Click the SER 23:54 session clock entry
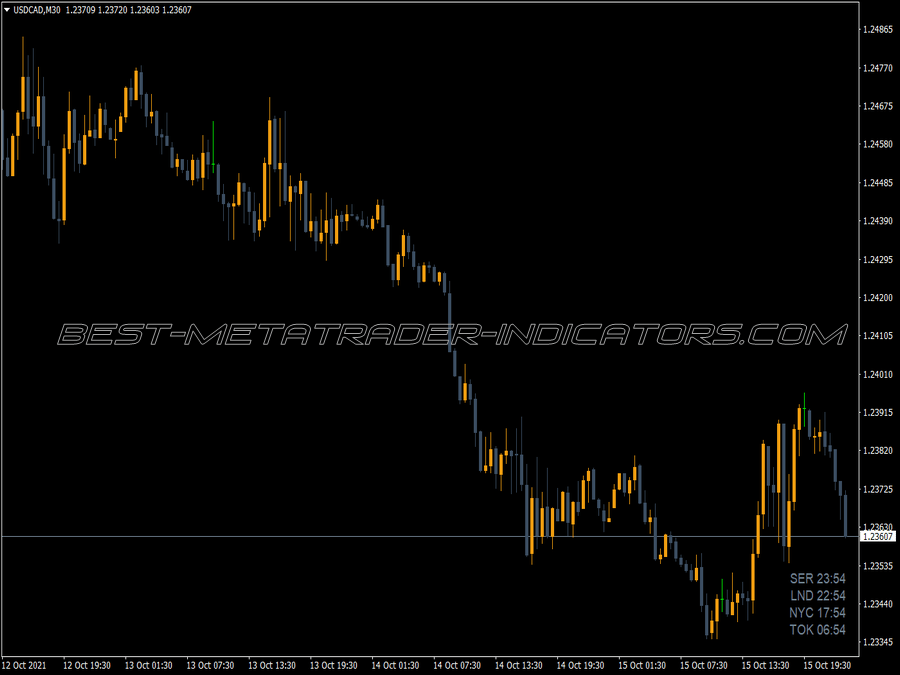Image resolution: width=900 pixels, height=675 pixels. pos(818,579)
